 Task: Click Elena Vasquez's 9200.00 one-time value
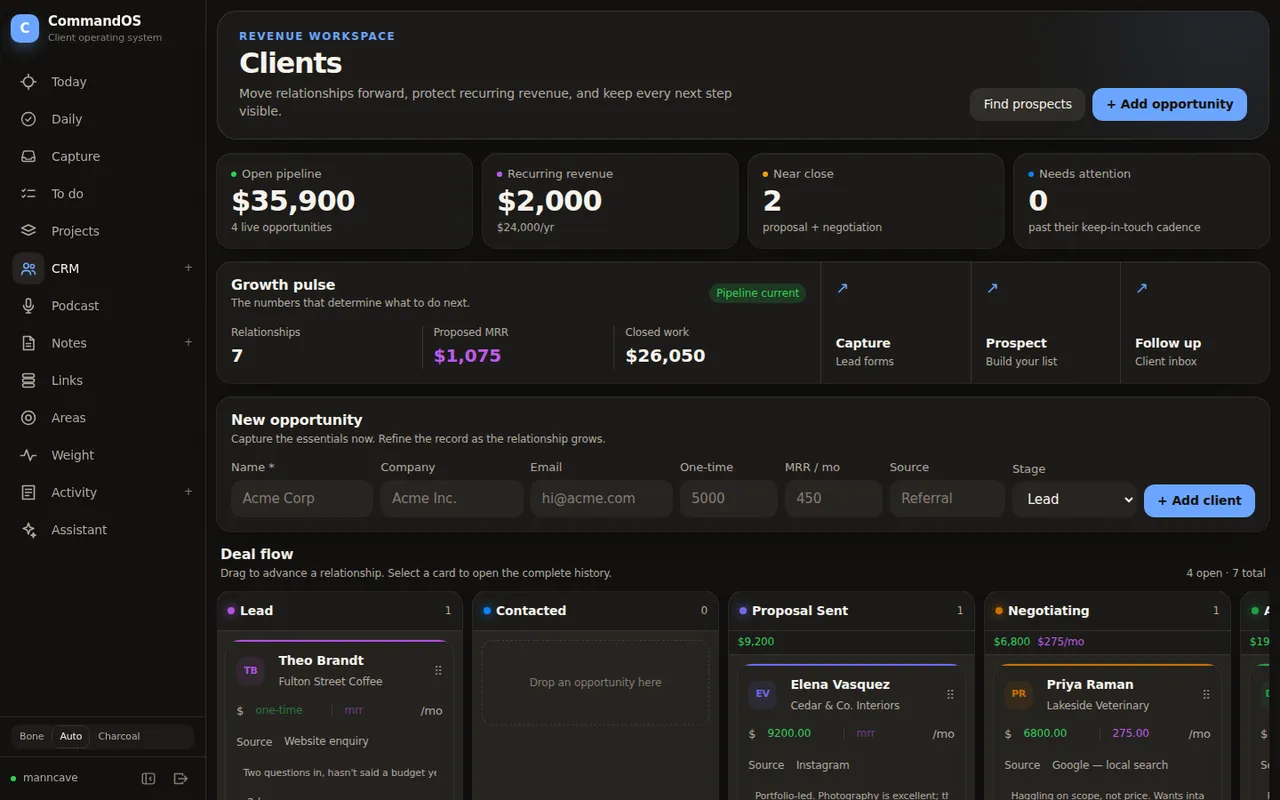coord(789,733)
